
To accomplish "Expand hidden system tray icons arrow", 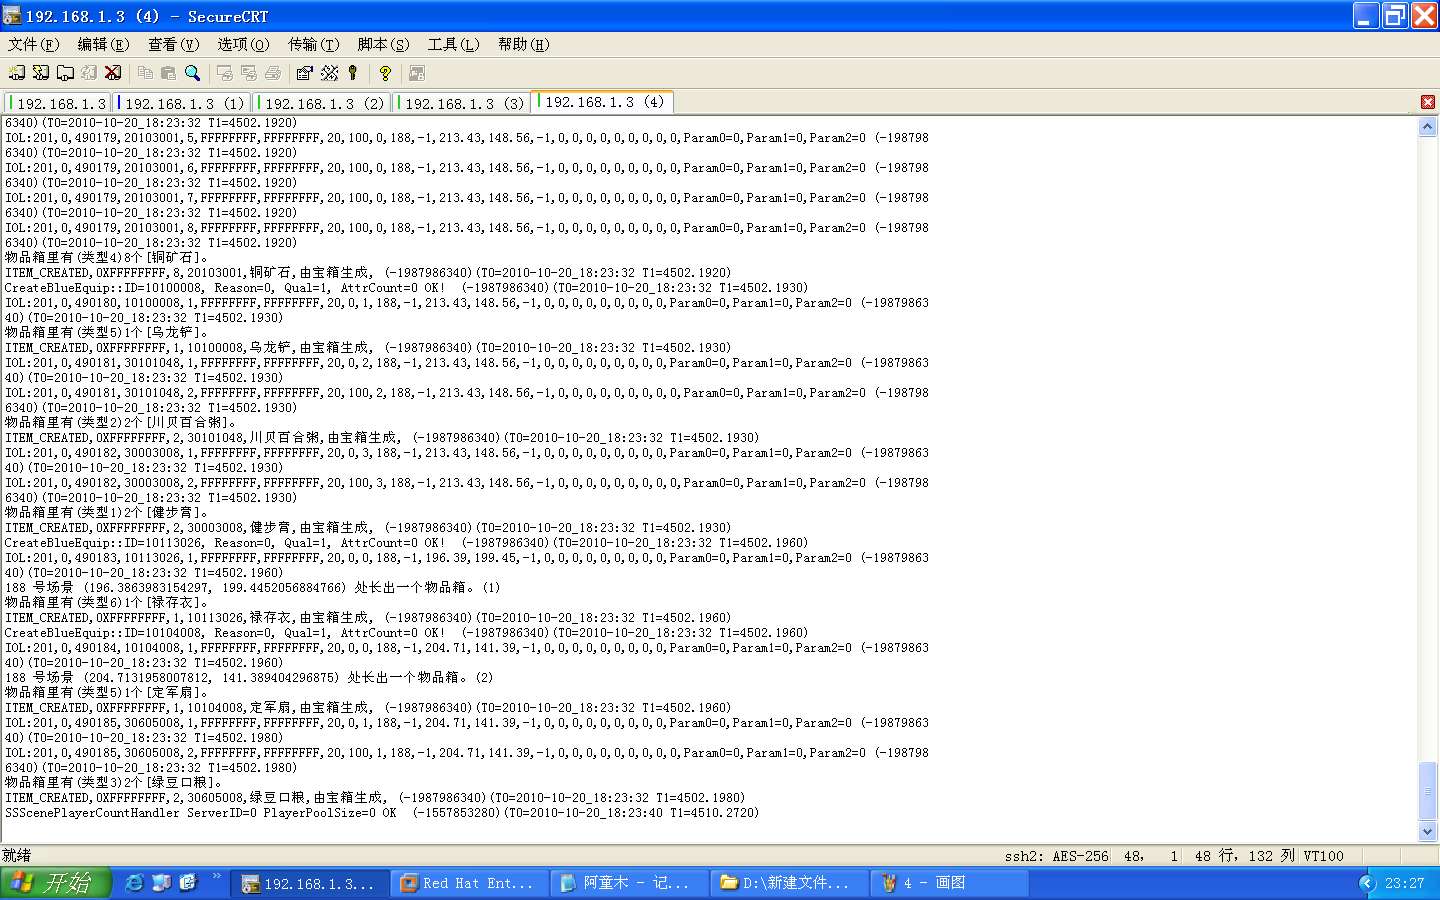I will click(x=1367, y=883).
